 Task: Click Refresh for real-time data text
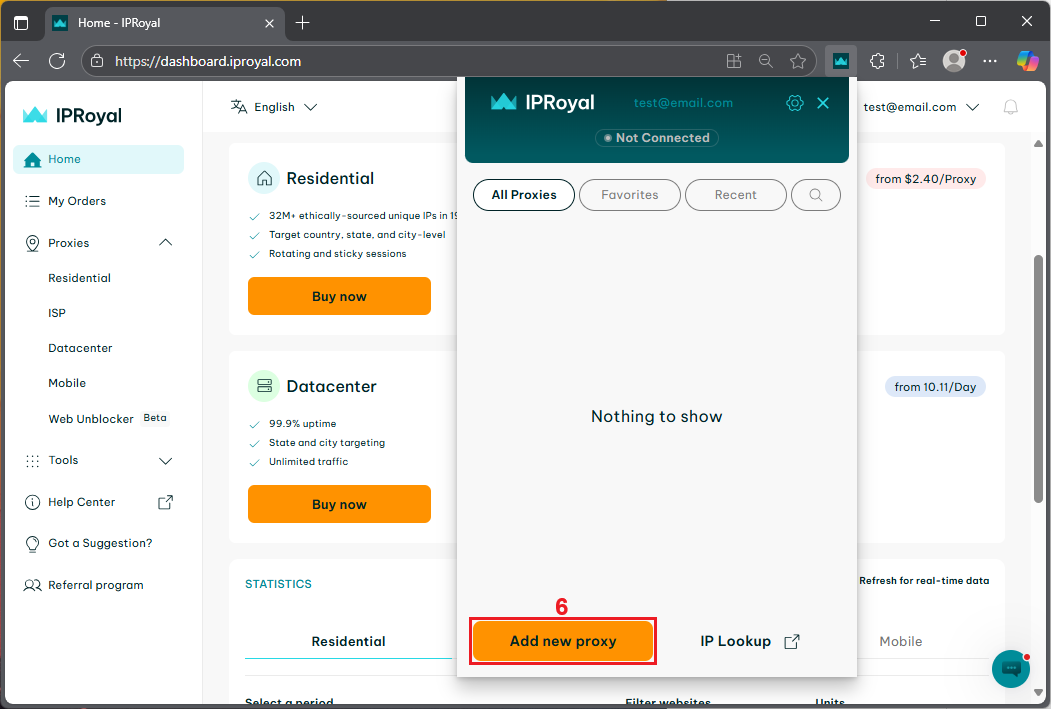[924, 580]
